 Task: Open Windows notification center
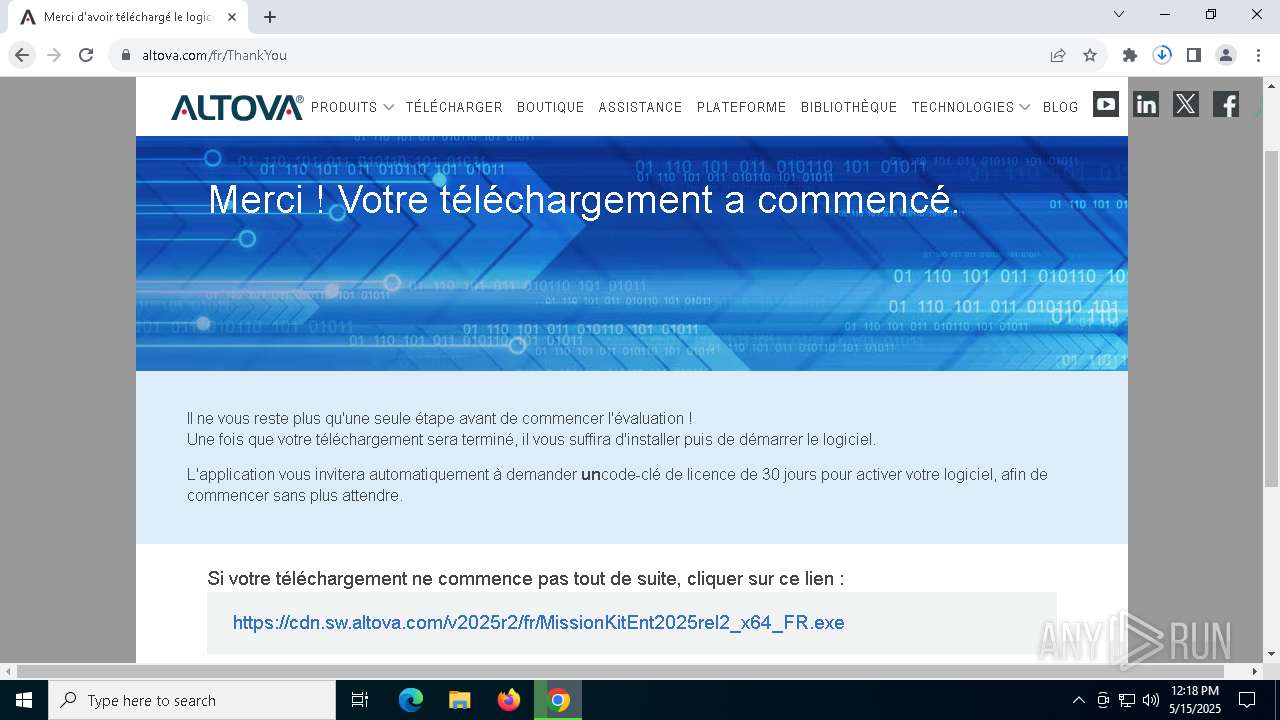coord(1247,700)
